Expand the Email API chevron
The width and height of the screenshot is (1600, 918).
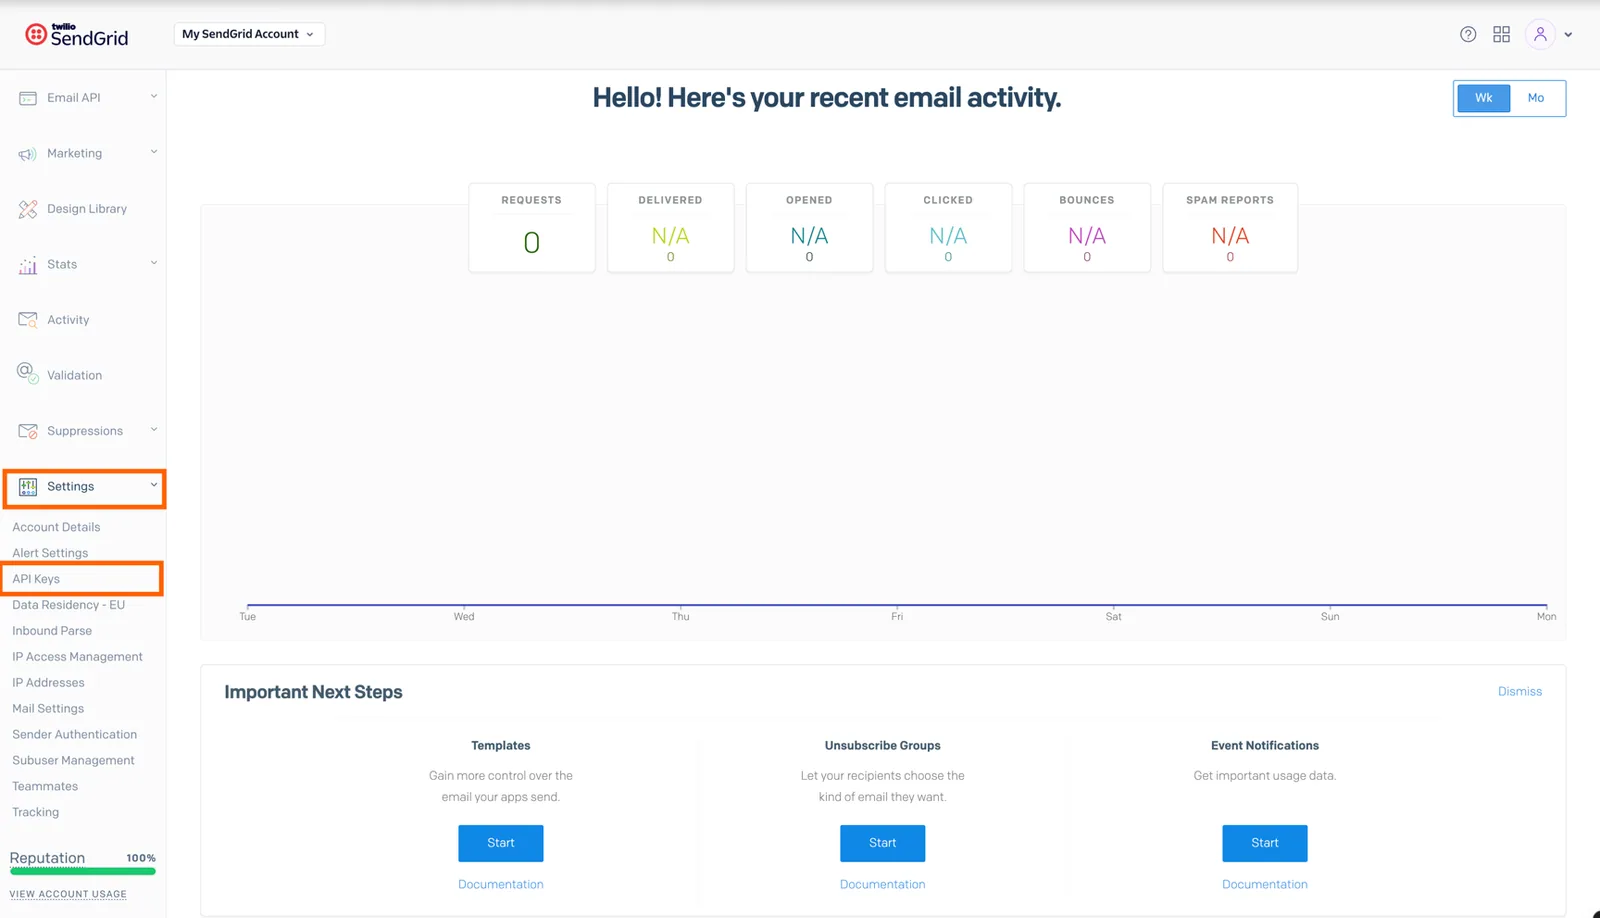point(154,97)
